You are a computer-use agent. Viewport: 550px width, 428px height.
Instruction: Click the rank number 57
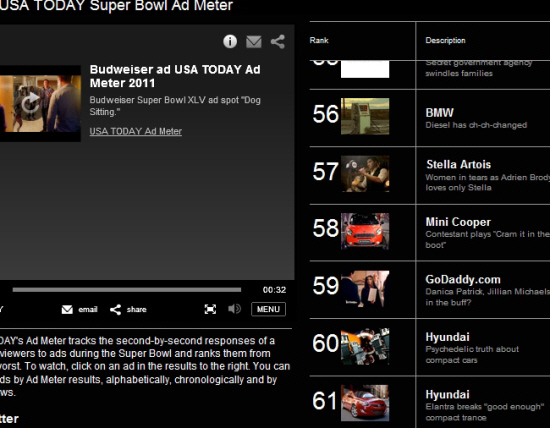tap(326, 172)
